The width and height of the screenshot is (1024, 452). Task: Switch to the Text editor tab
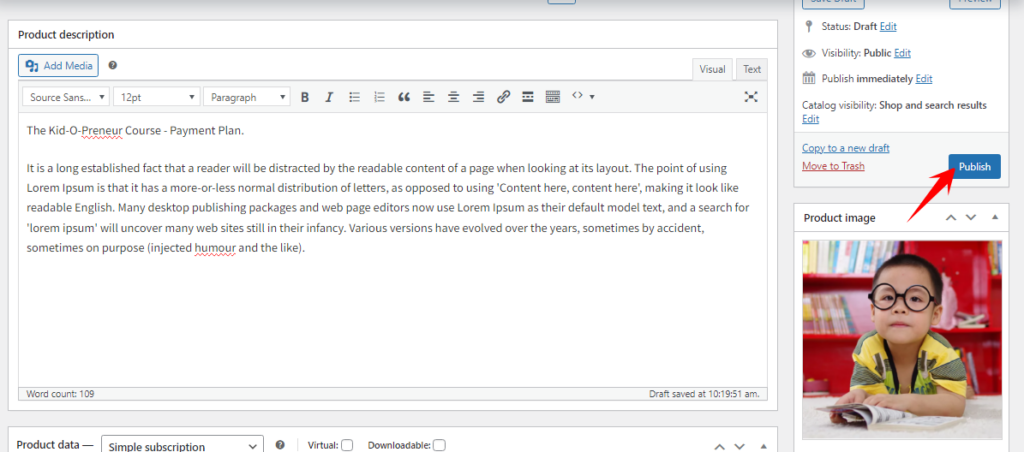pos(752,69)
